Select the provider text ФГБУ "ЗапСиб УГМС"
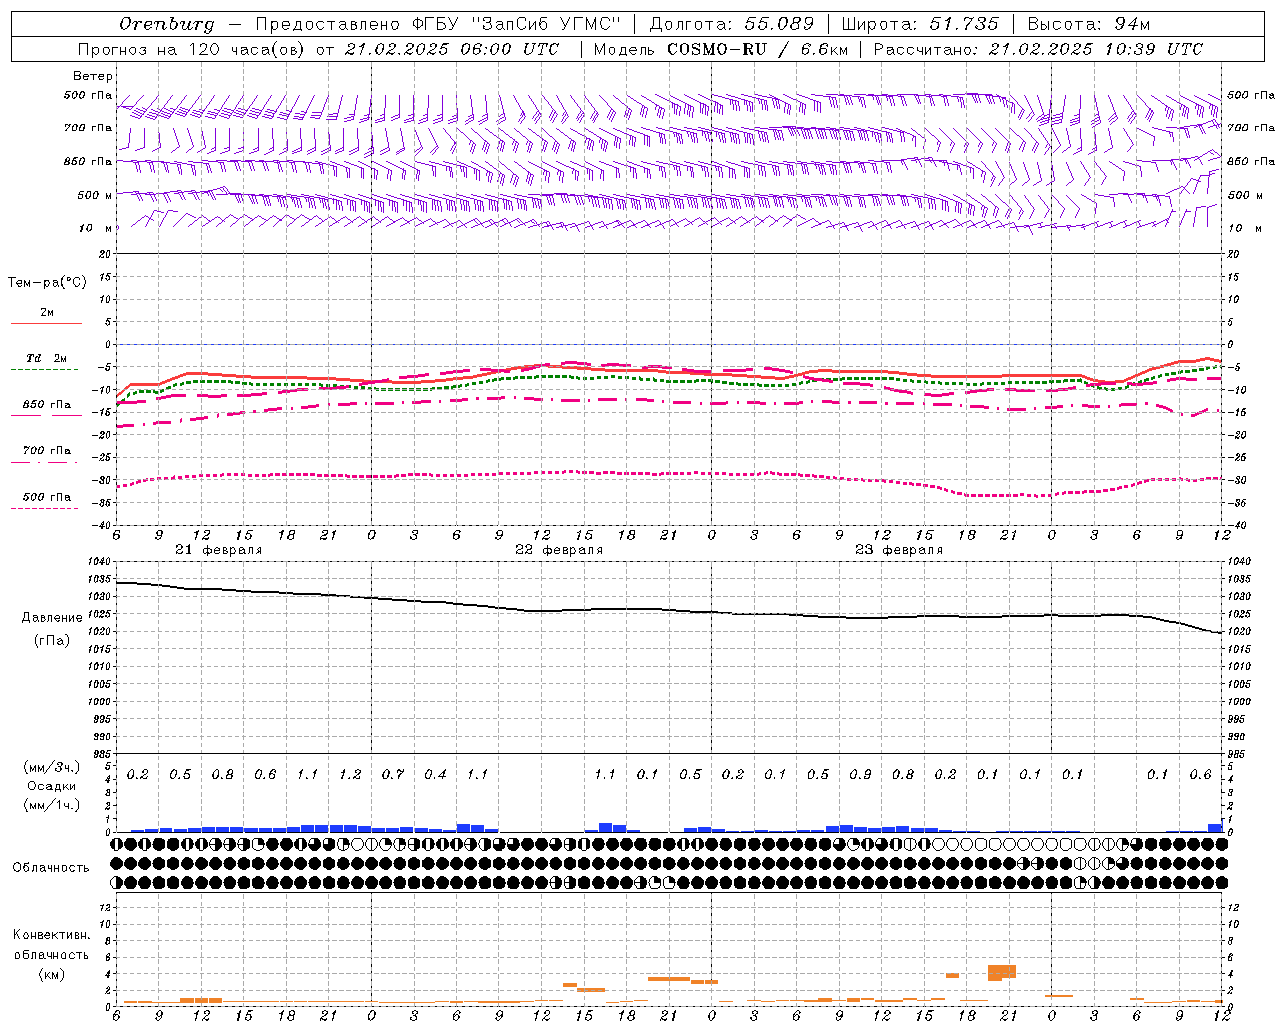Viewport: 1280px width, 1024px height. coord(516,24)
